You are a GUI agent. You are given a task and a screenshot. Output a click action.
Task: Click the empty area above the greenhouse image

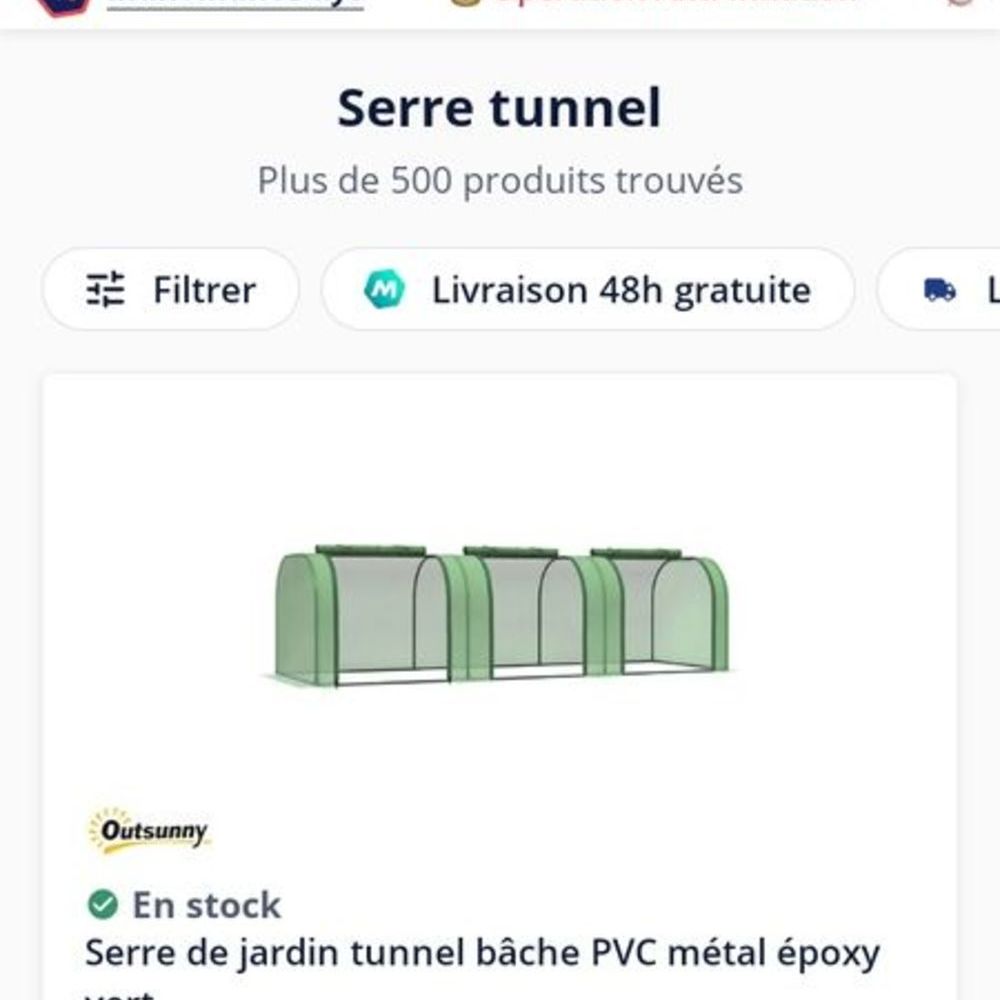pyautogui.click(x=500, y=450)
